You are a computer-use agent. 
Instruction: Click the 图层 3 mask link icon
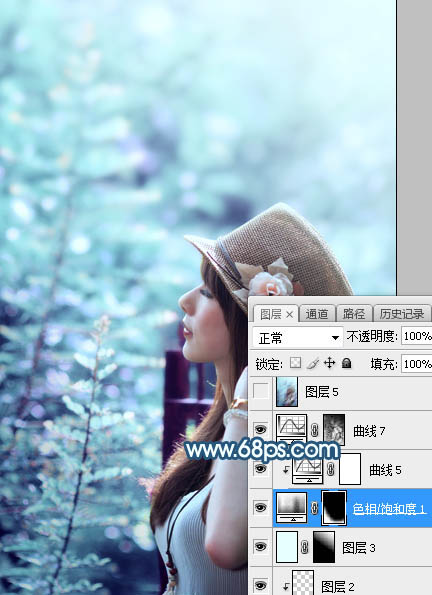tap(304, 547)
